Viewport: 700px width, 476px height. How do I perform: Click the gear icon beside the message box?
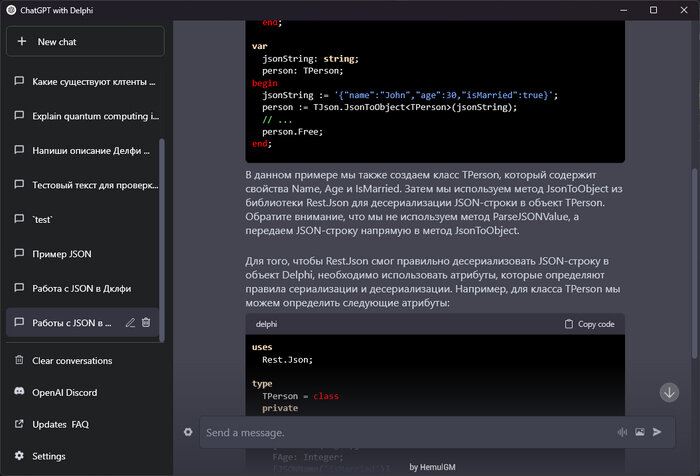188,432
